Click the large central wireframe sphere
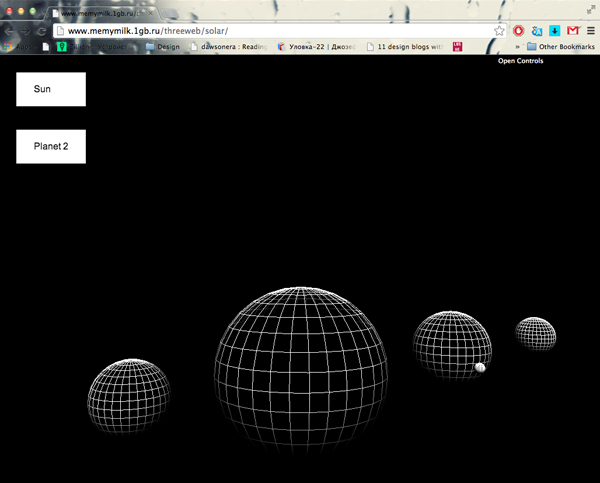Viewport: 600px width, 483px height. click(301, 360)
